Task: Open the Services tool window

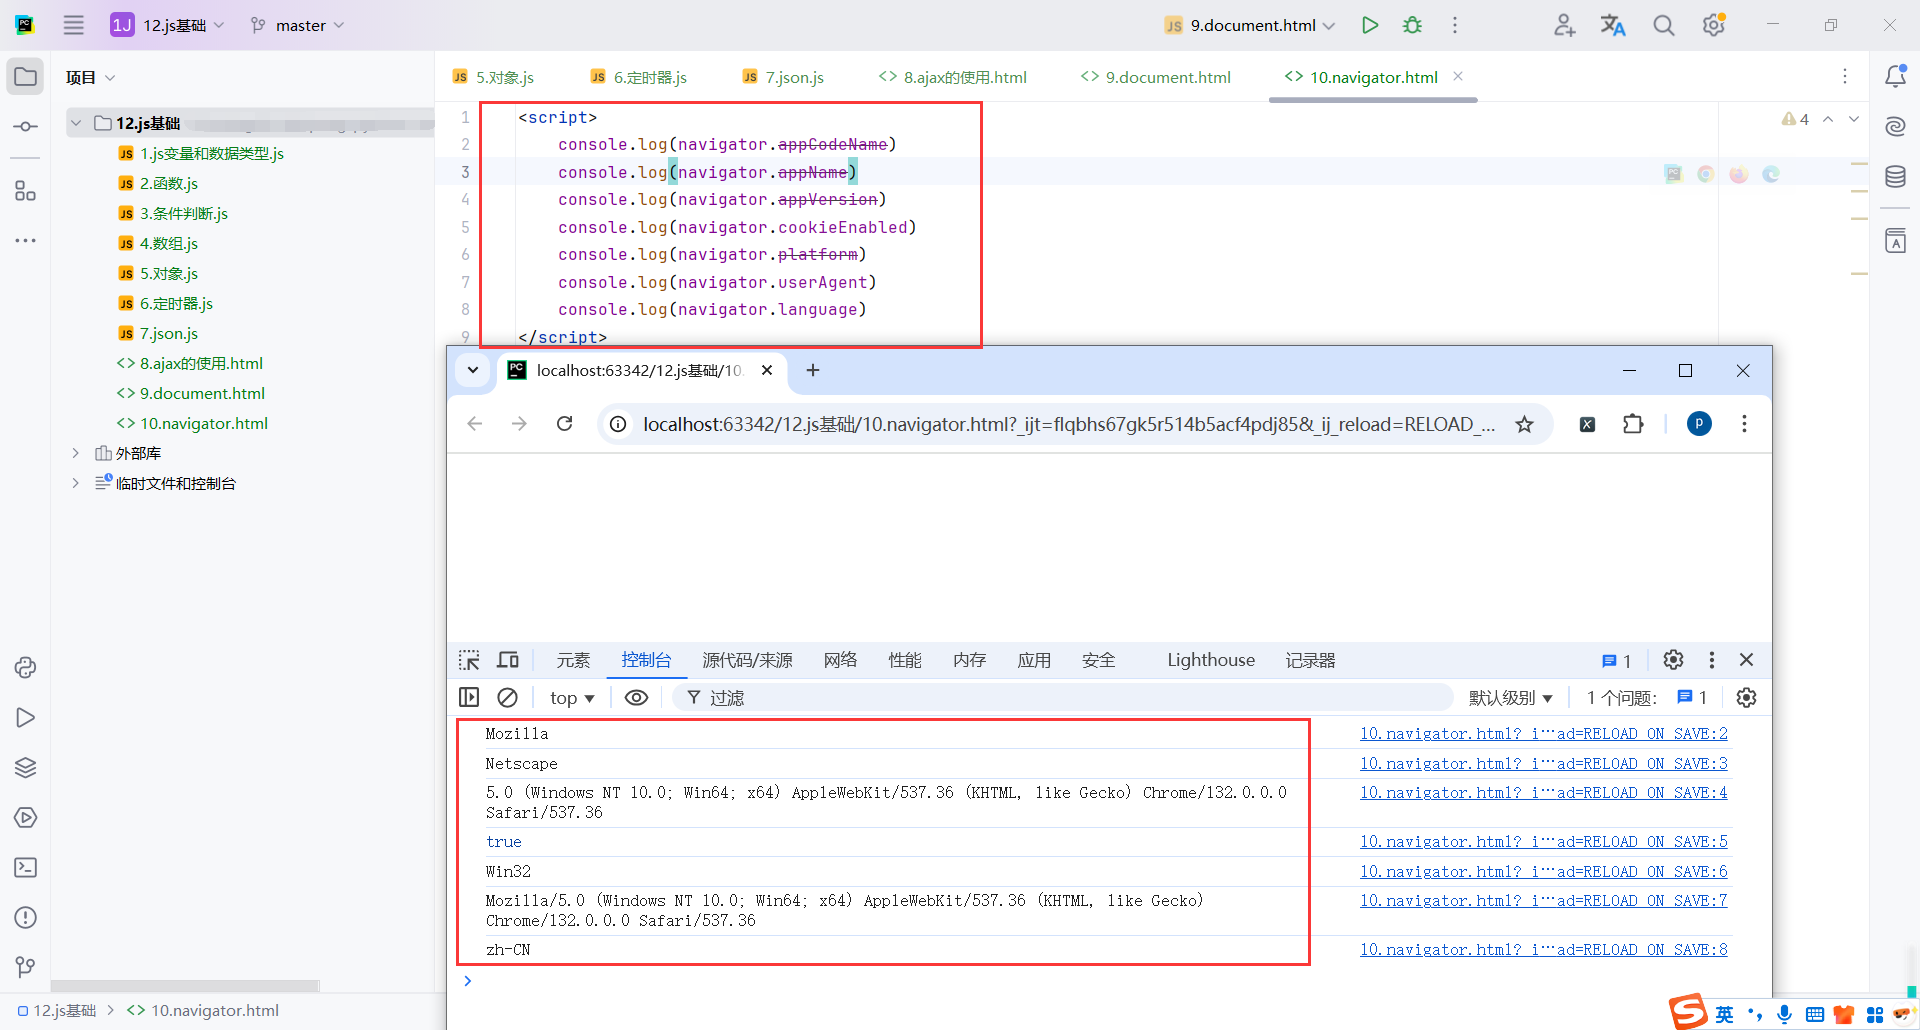Action: click(25, 818)
